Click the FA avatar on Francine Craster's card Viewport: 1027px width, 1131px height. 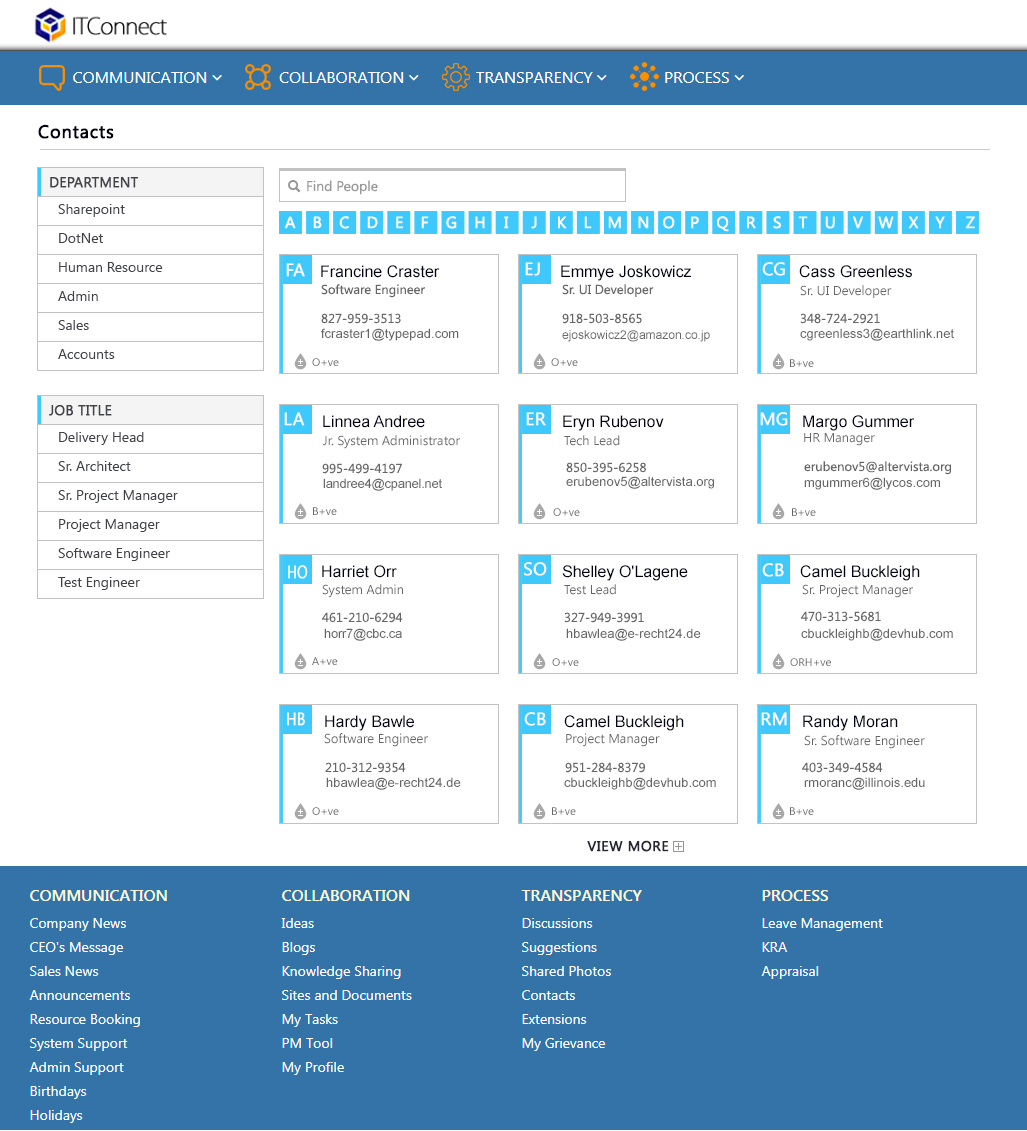click(296, 270)
